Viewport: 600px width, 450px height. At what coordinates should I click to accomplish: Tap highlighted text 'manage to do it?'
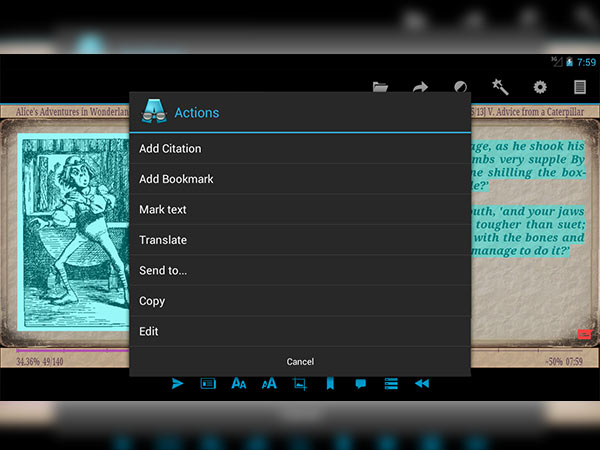coord(520,251)
